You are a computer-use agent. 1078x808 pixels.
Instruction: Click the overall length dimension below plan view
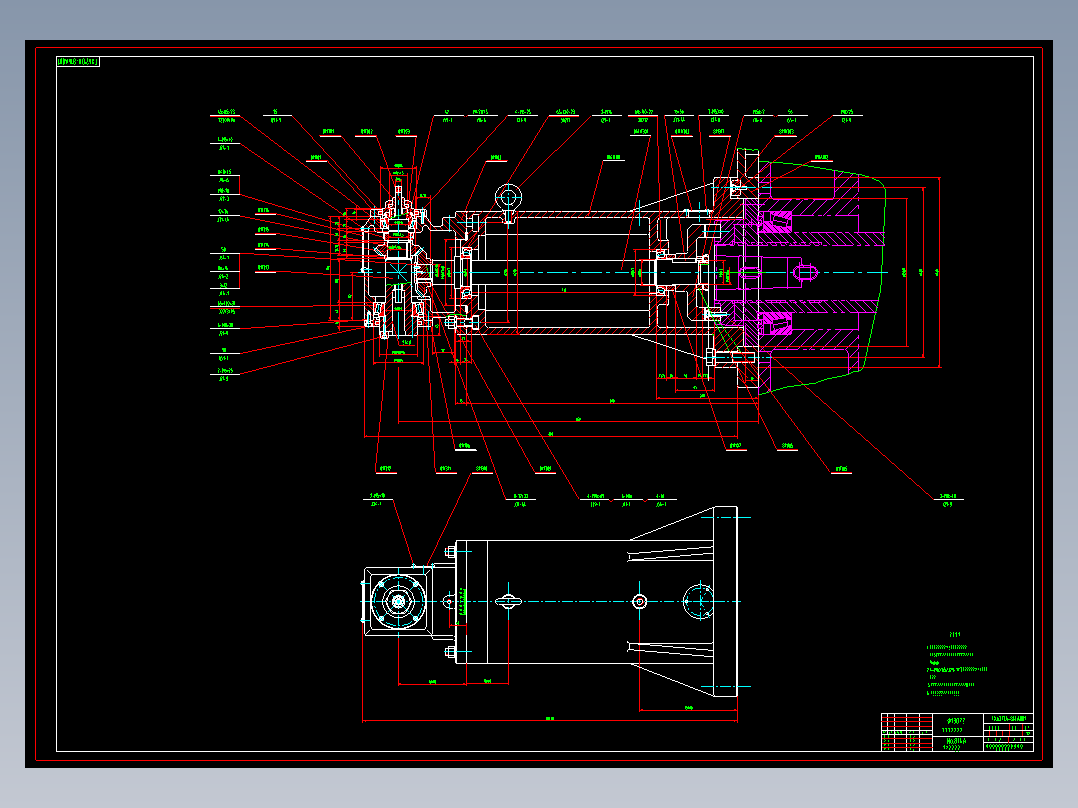(550, 720)
